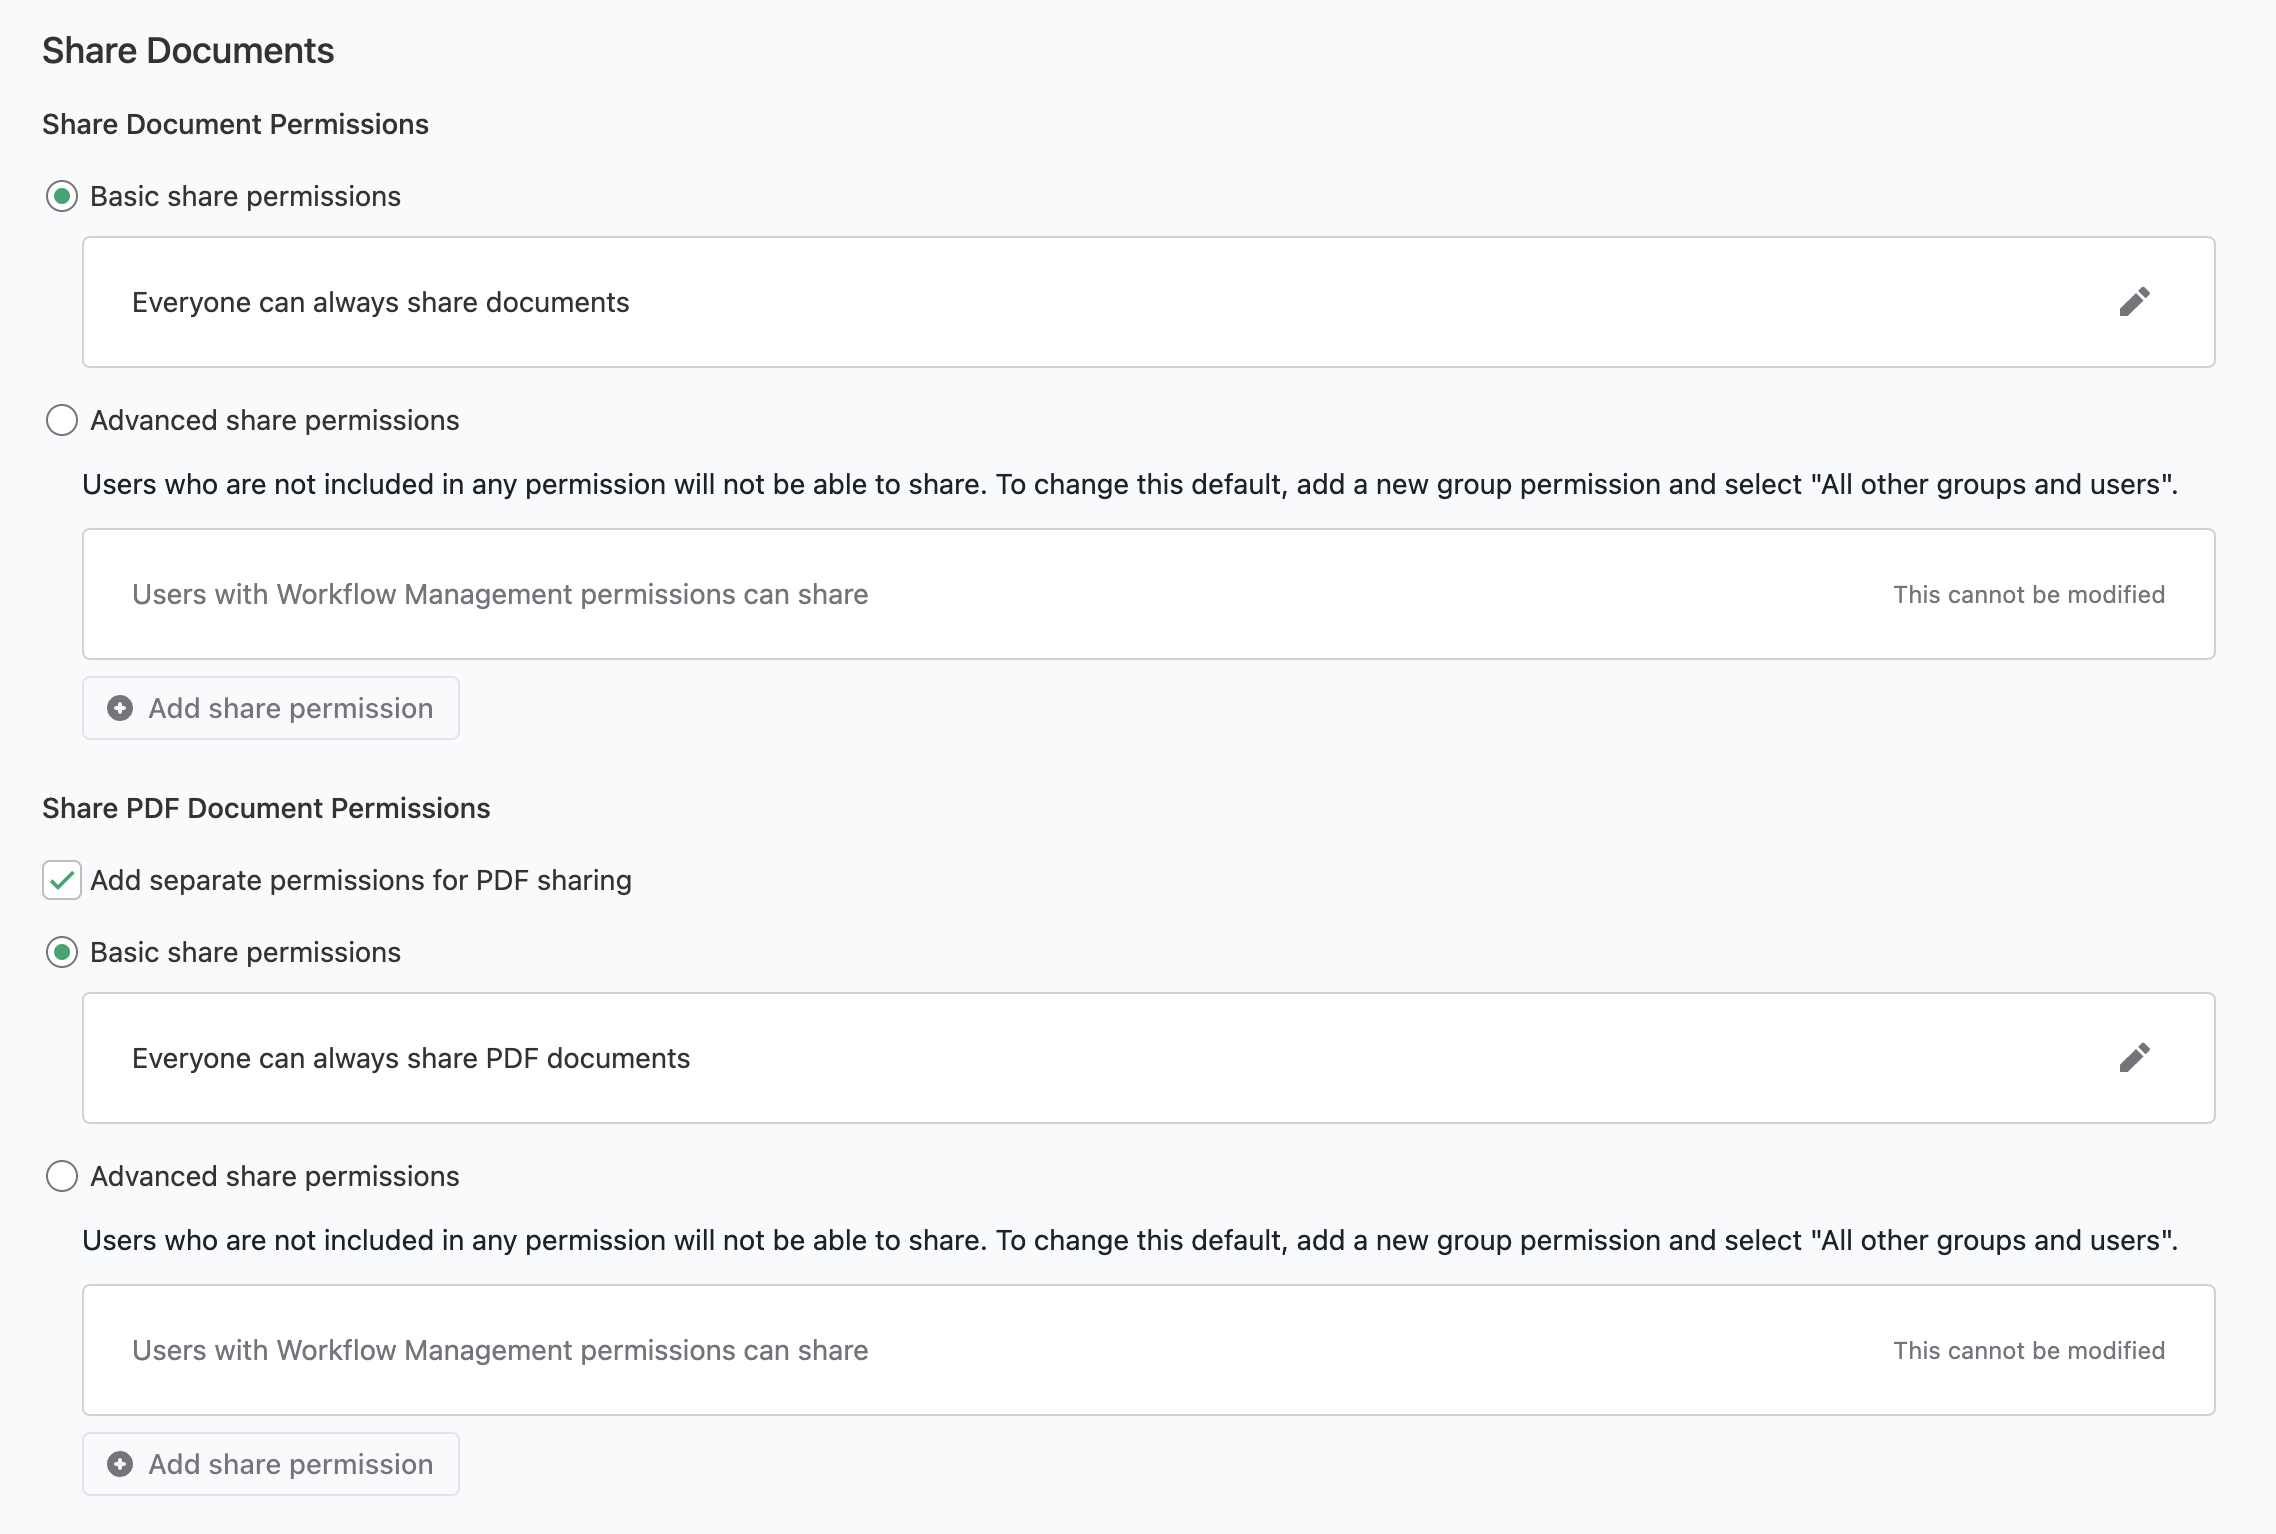This screenshot has width=2276, height=1534.
Task: Click plus icon in Share Document Permissions section
Action: point(120,708)
